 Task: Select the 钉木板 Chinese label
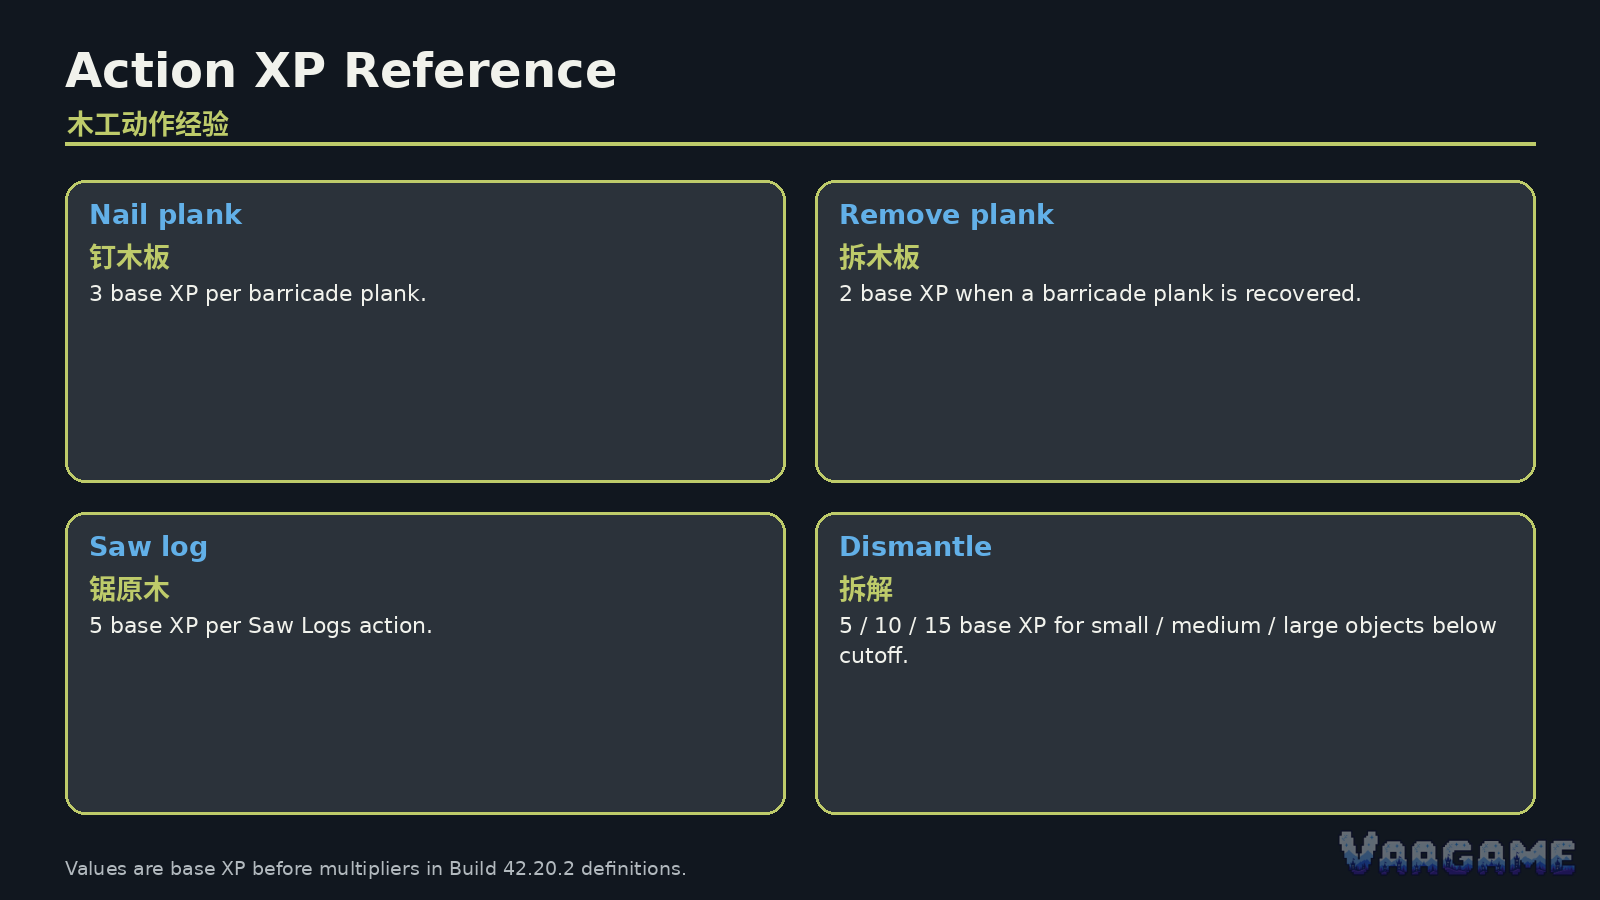(129, 257)
